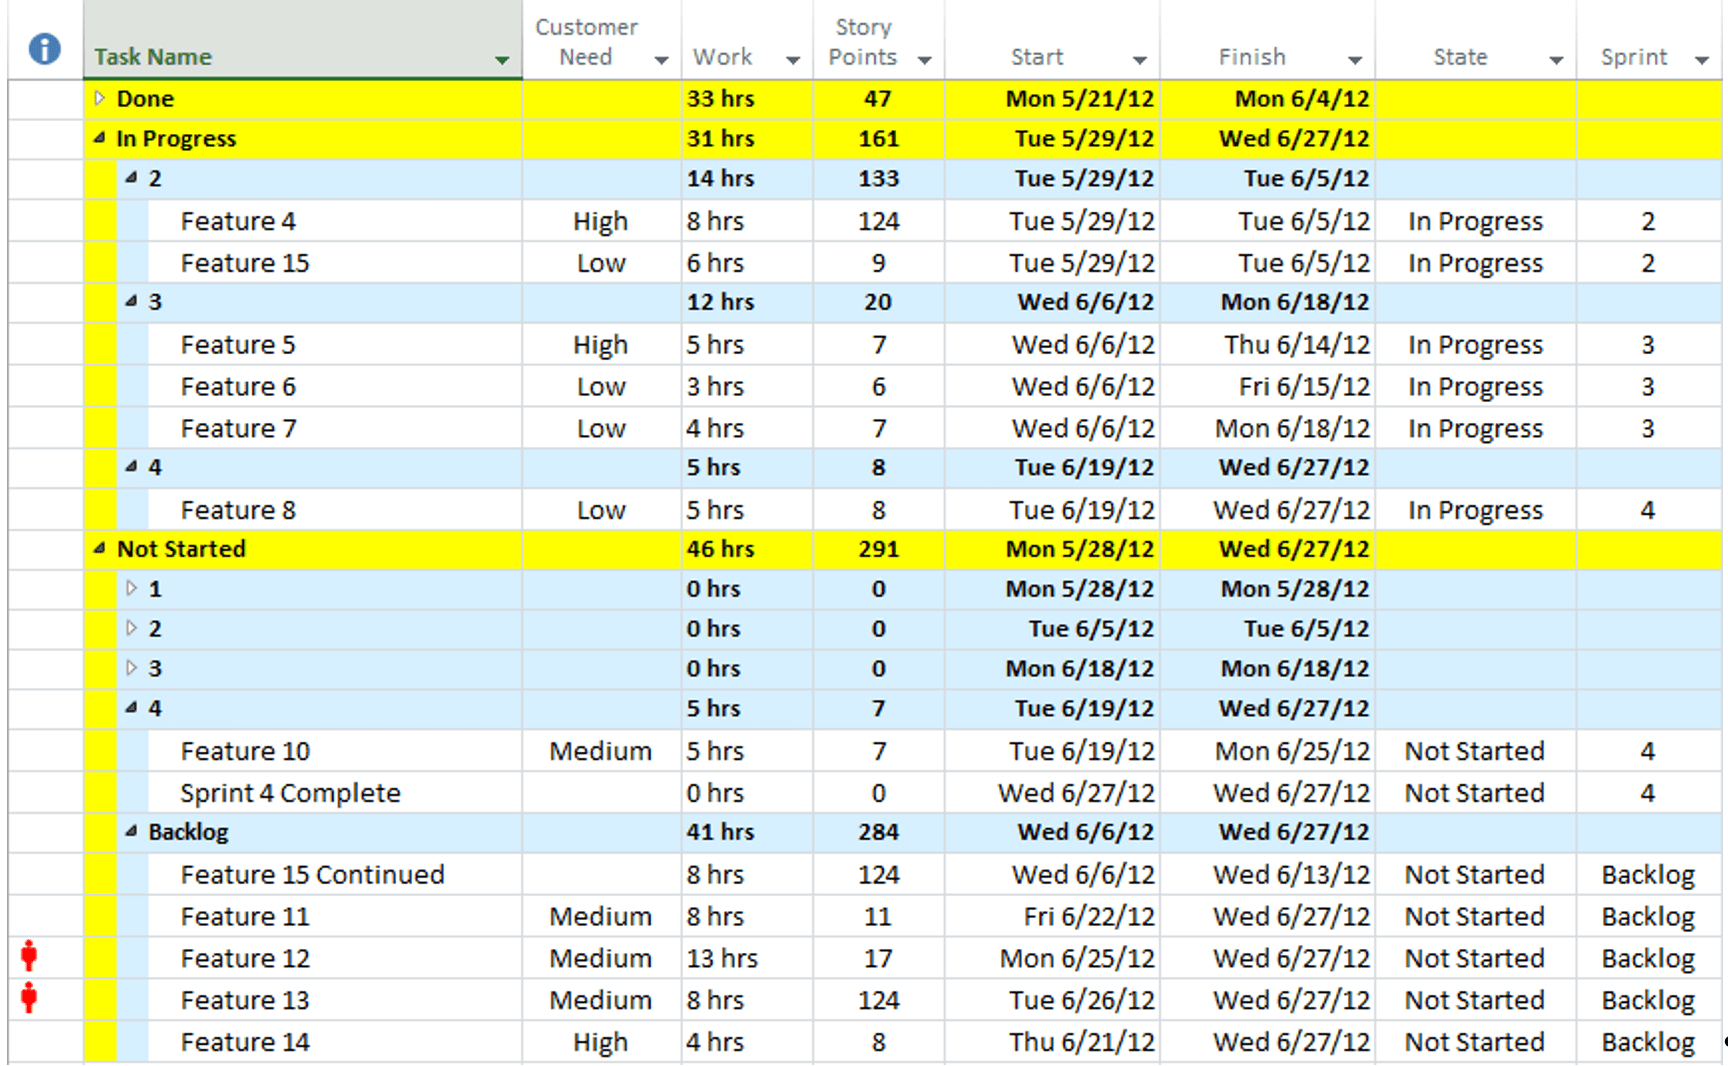
Task: Click Backlog sprint value for Feature 15 Continued
Action: coord(1648,876)
